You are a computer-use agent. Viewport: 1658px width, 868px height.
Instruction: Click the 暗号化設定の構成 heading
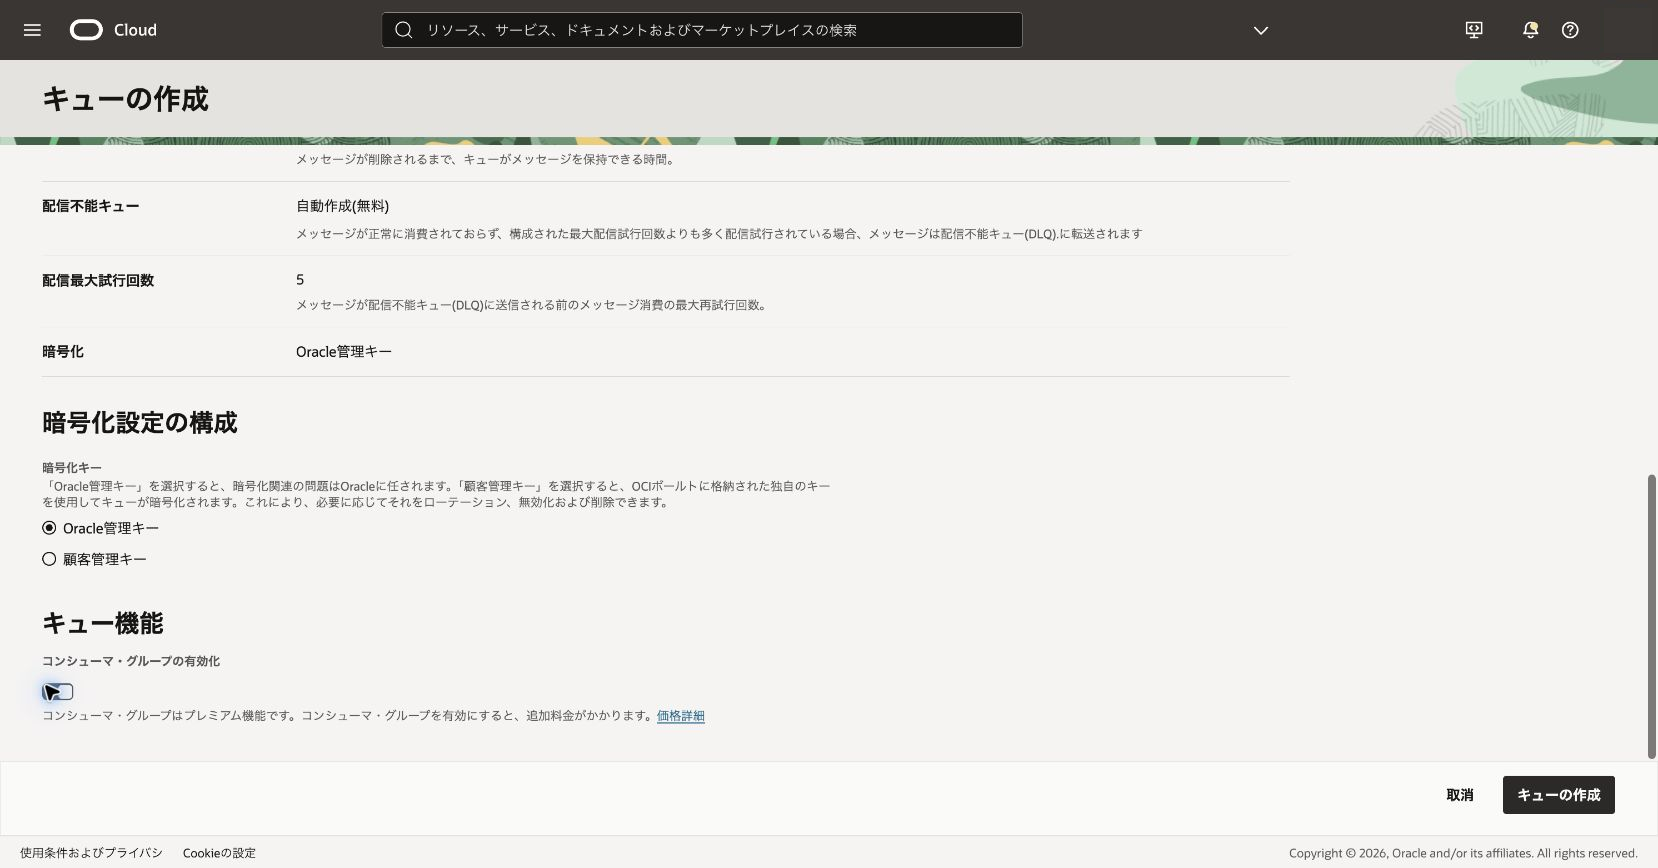pos(140,423)
